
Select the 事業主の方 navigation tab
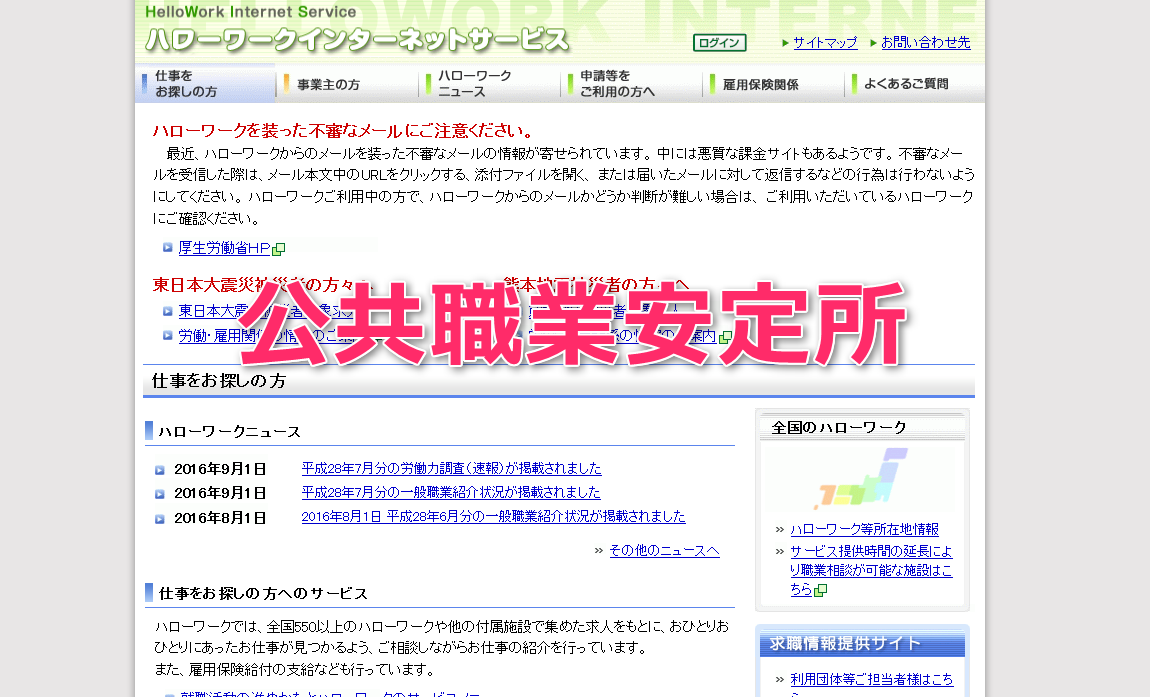click(x=346, y=84)
